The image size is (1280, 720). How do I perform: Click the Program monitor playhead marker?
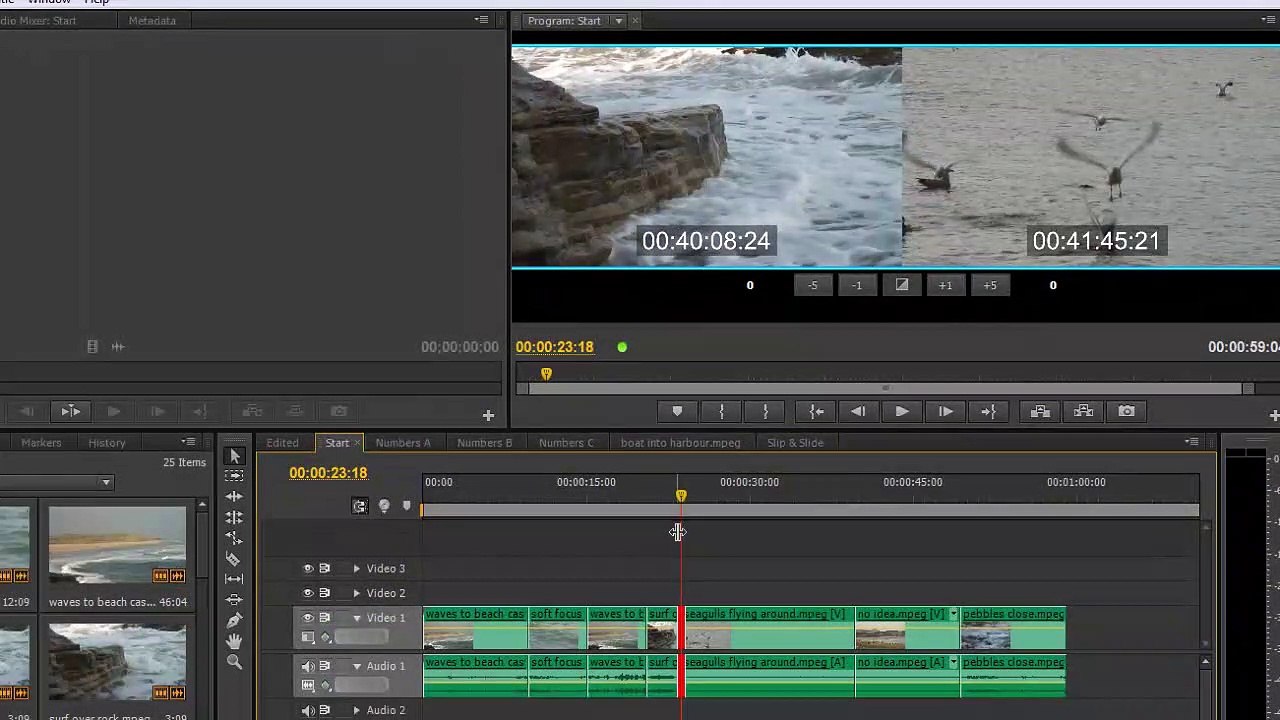pos(546,374)
